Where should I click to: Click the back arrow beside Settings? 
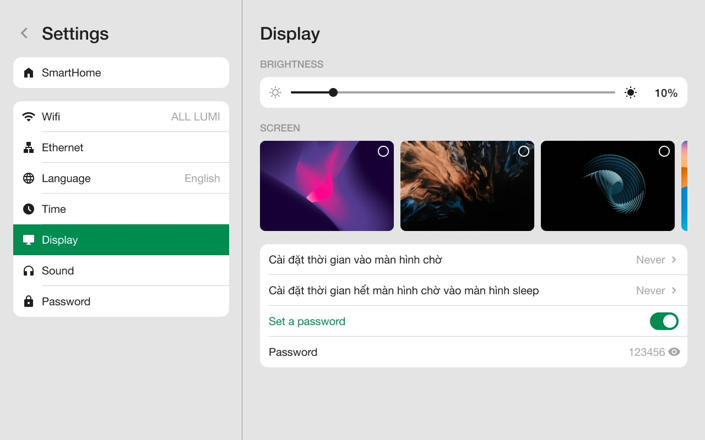[24, 34]
